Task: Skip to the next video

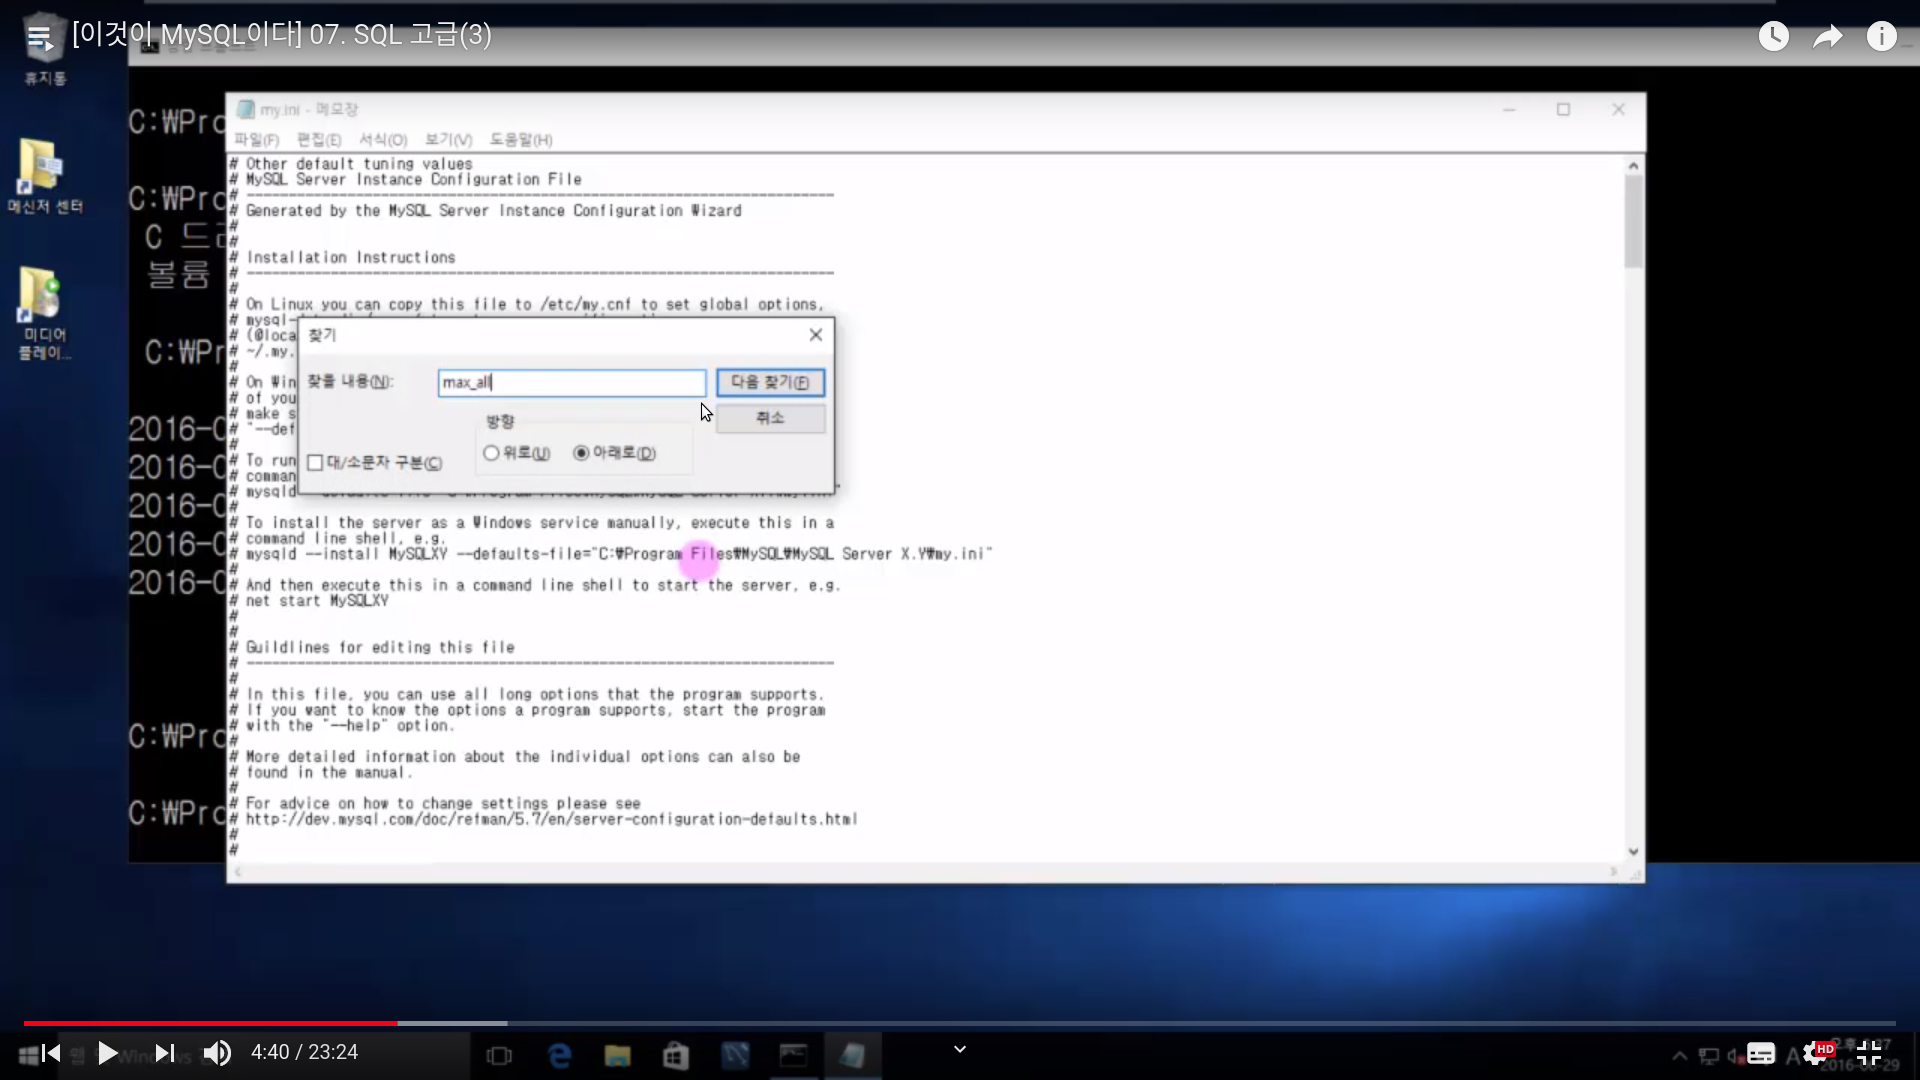Action: coord(165,1053)
